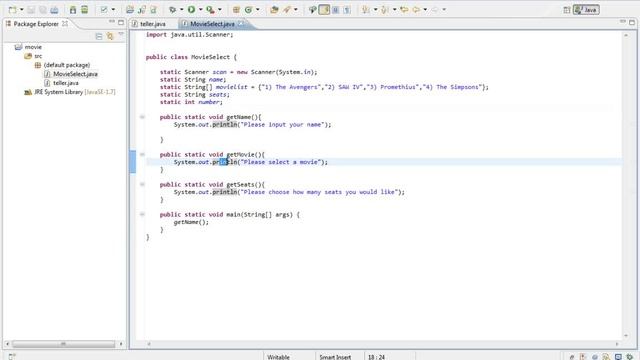Click the Last Edit Location icon
This screenshot has width=640, height=360.
[x=404, y=9]
